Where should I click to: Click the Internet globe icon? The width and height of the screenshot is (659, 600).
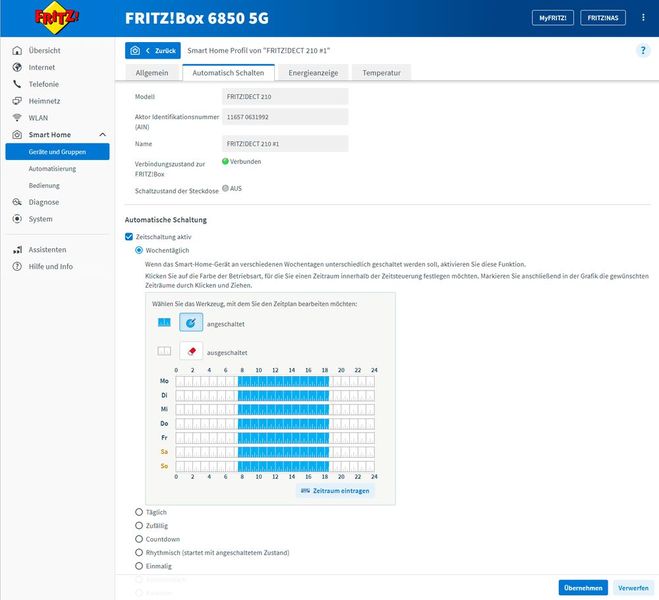point(17,67)
